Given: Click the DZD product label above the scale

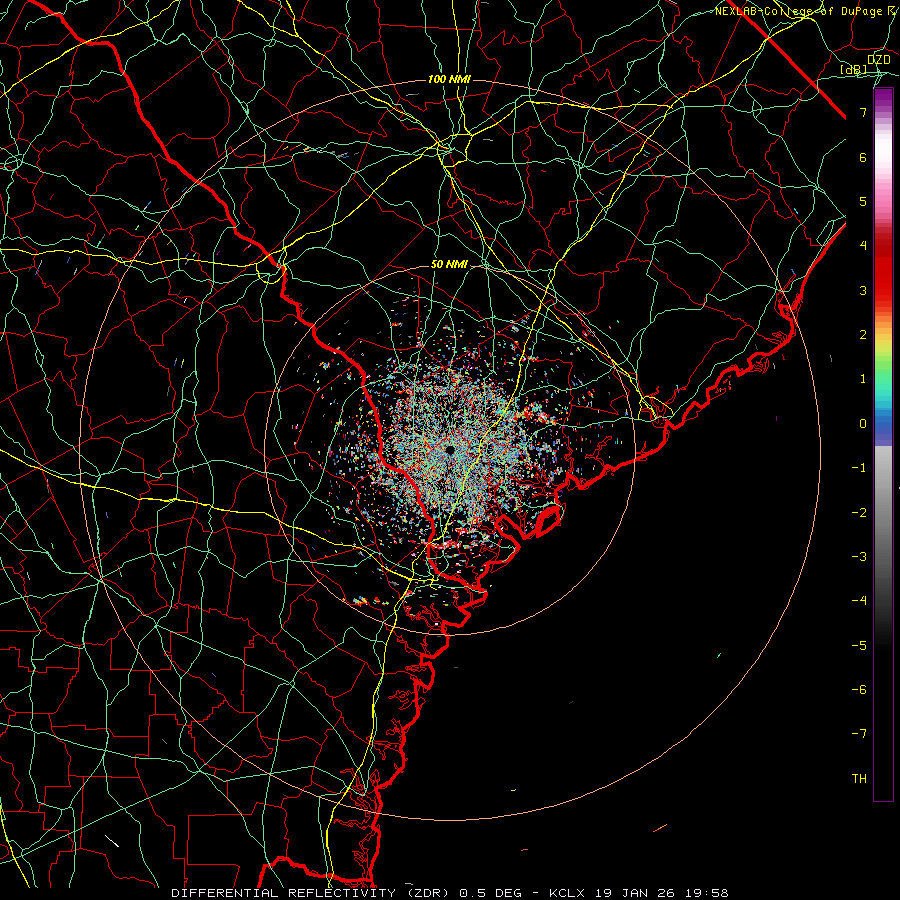Looking at the screenshot, I should point(879,60).
